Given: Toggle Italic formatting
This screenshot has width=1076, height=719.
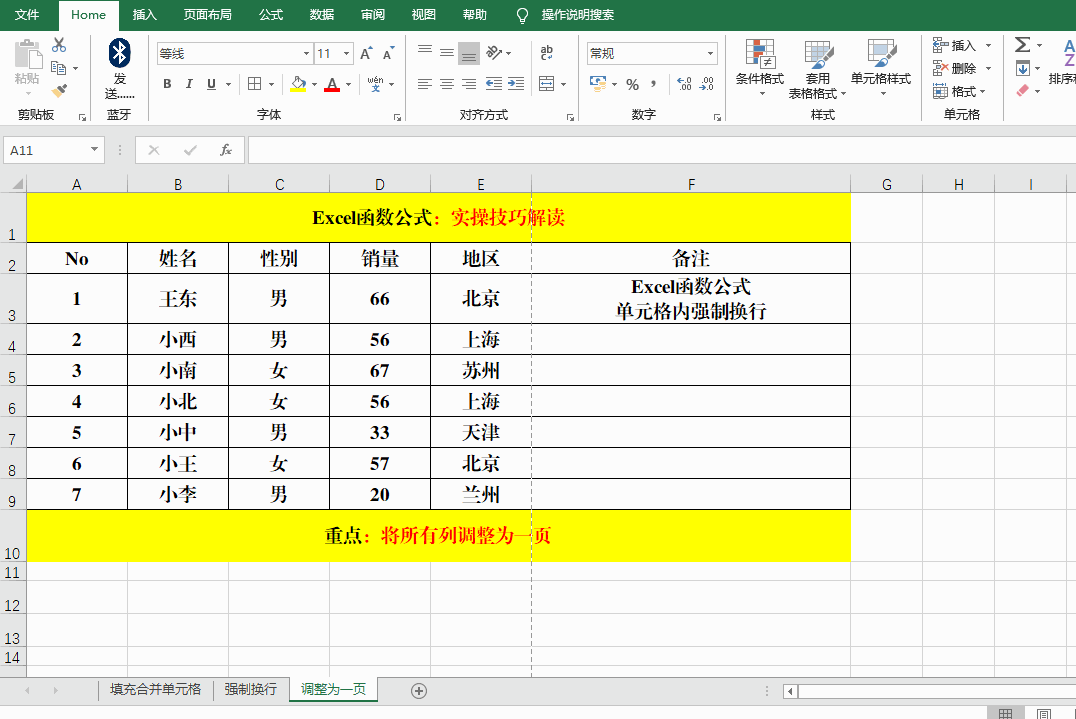Looking at the screenshot, I should pos(189,84).
